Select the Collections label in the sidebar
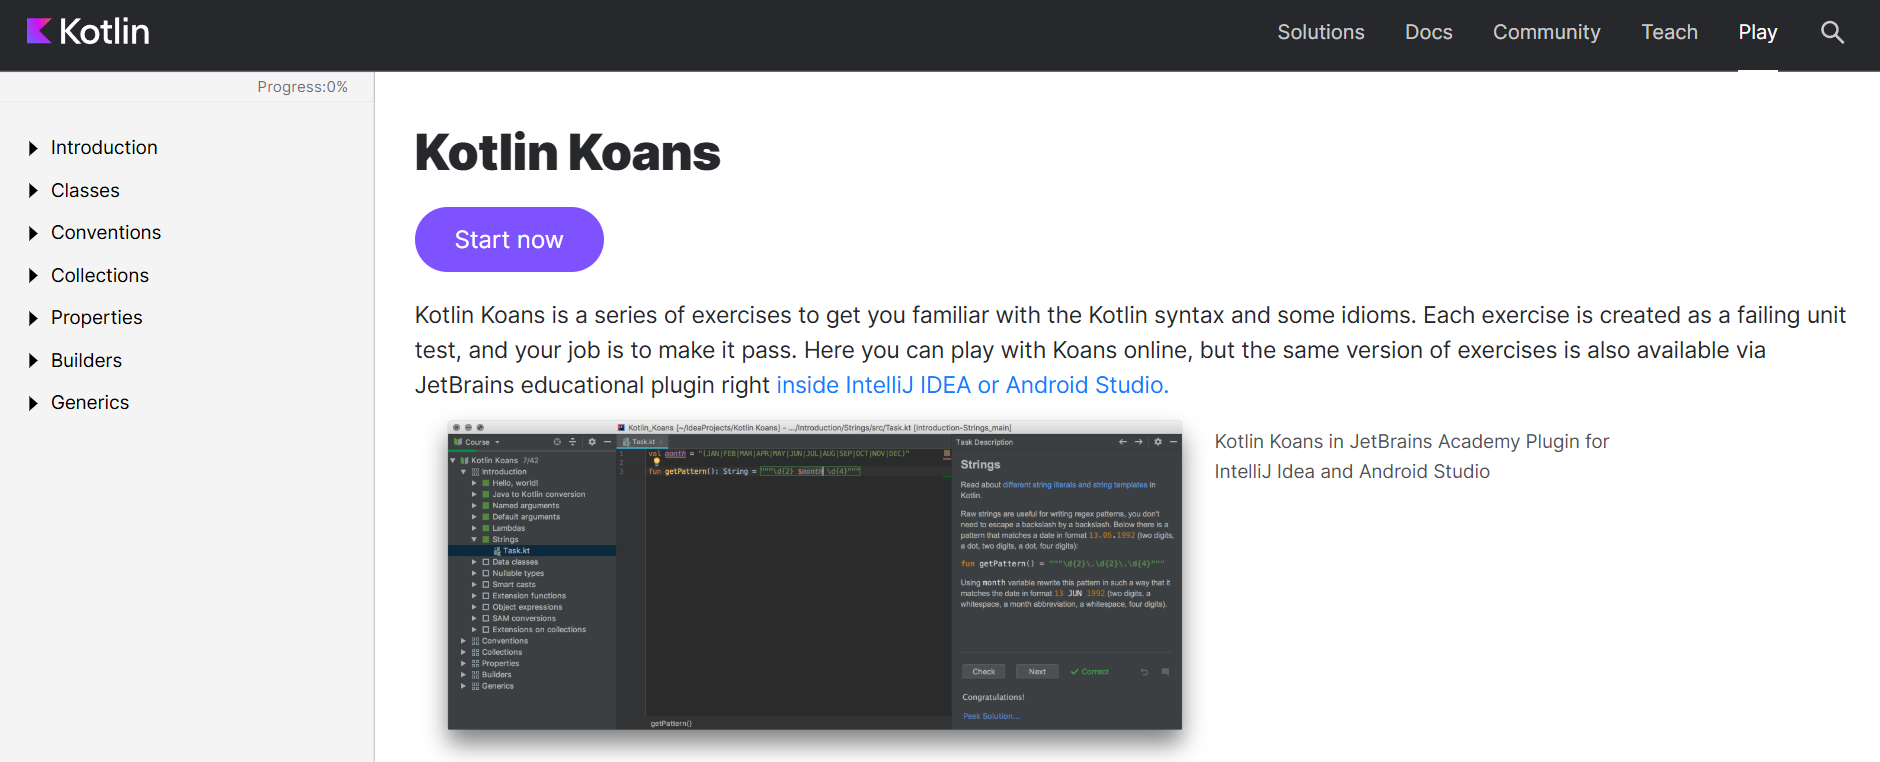 pyautogui.click(x=100, y=275)
